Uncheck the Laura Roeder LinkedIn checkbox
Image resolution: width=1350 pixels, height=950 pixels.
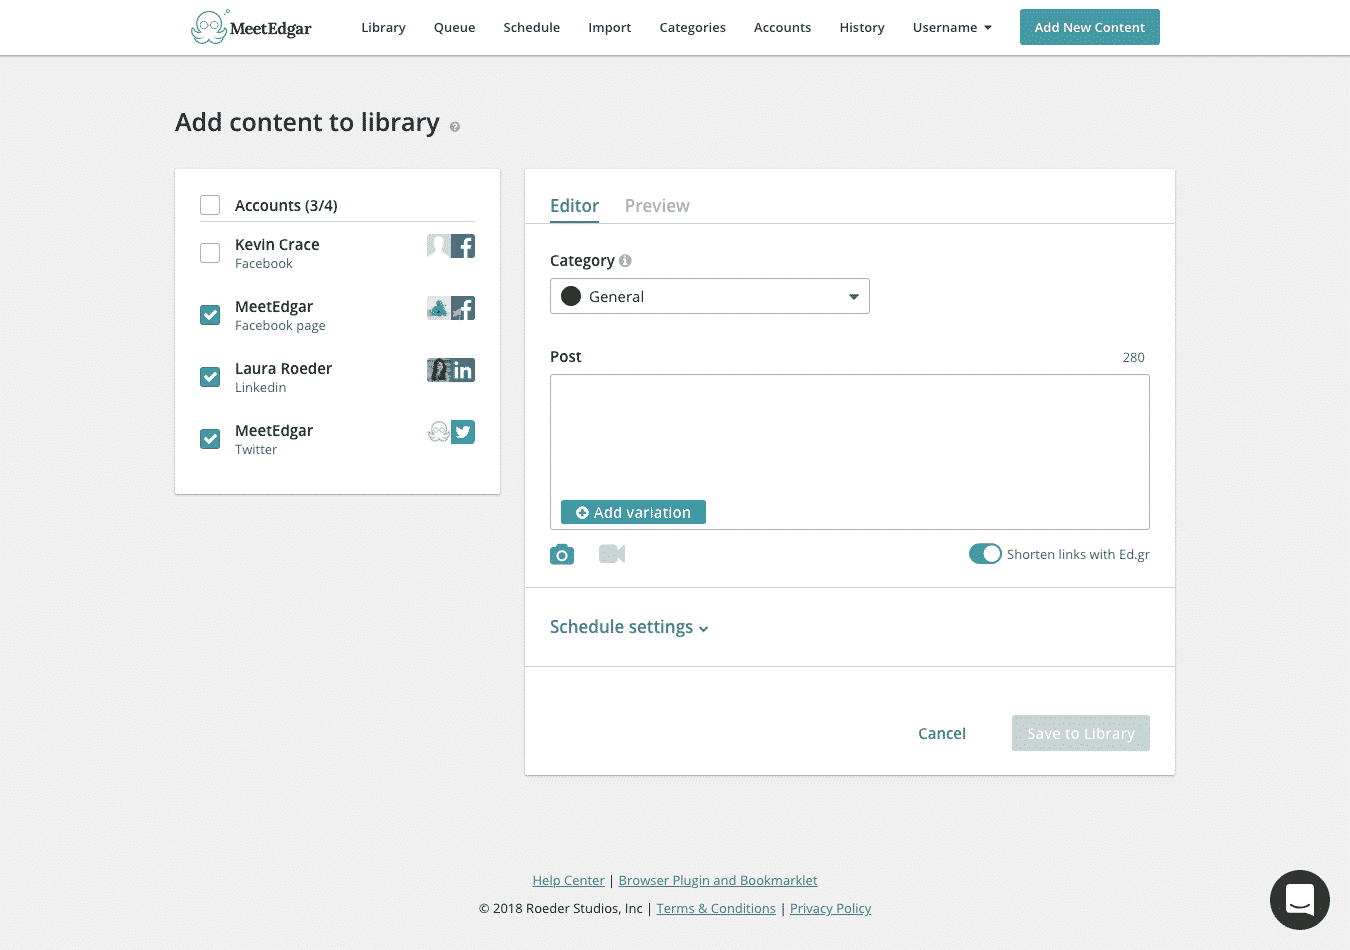(210, 377)
